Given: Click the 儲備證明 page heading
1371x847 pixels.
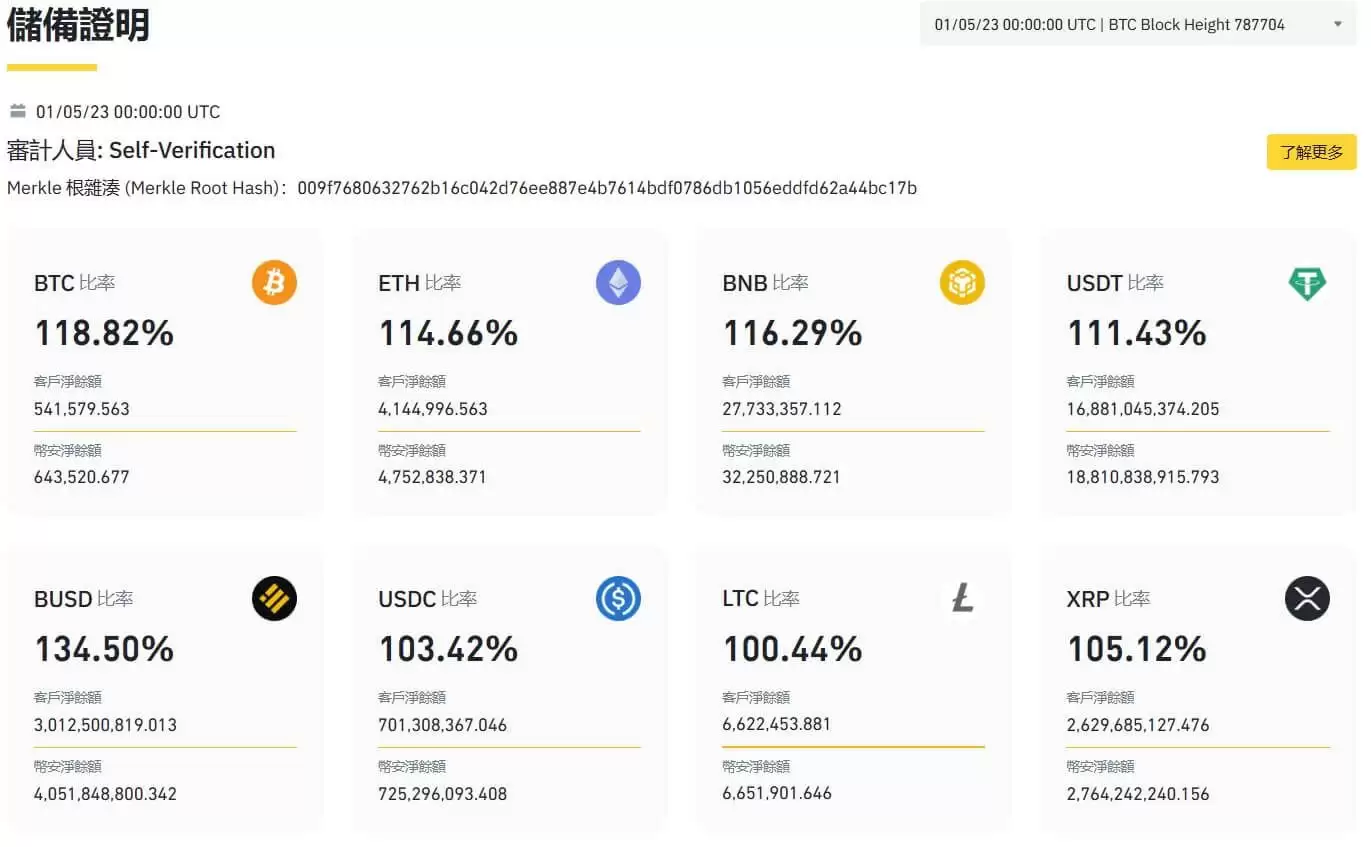Looking at the screenshot, I should click(78, 26).
